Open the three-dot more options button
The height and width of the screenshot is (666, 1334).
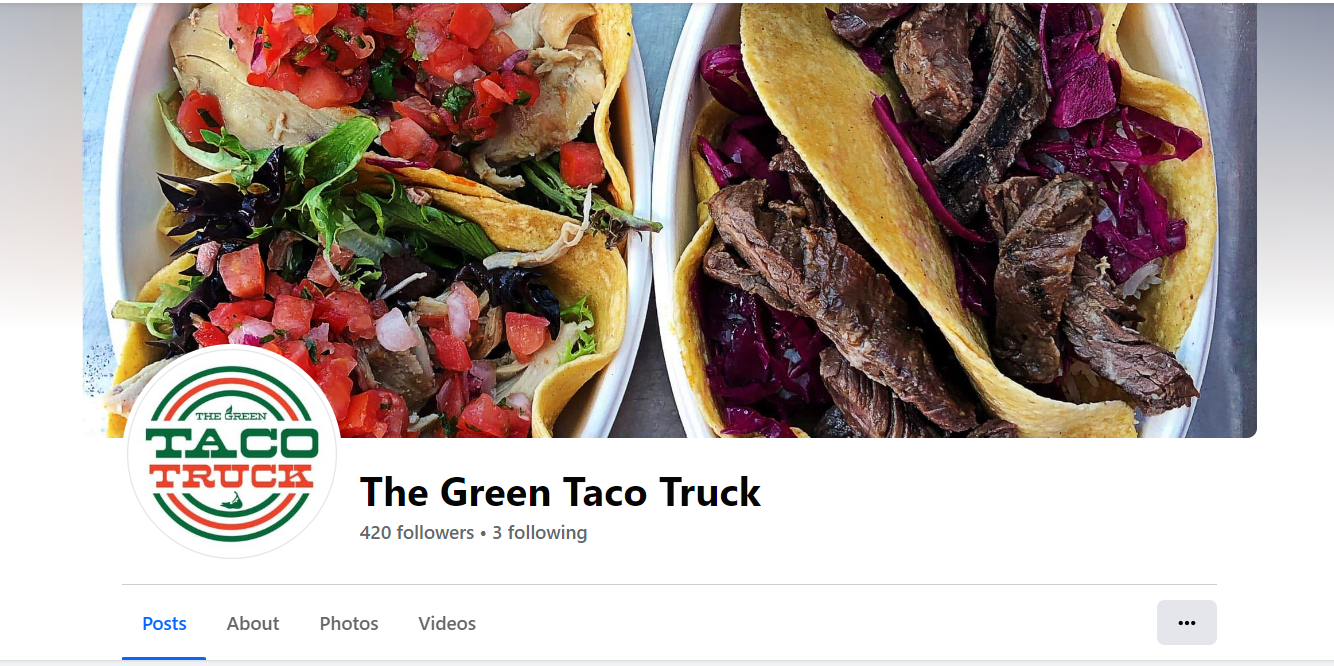1186,622
